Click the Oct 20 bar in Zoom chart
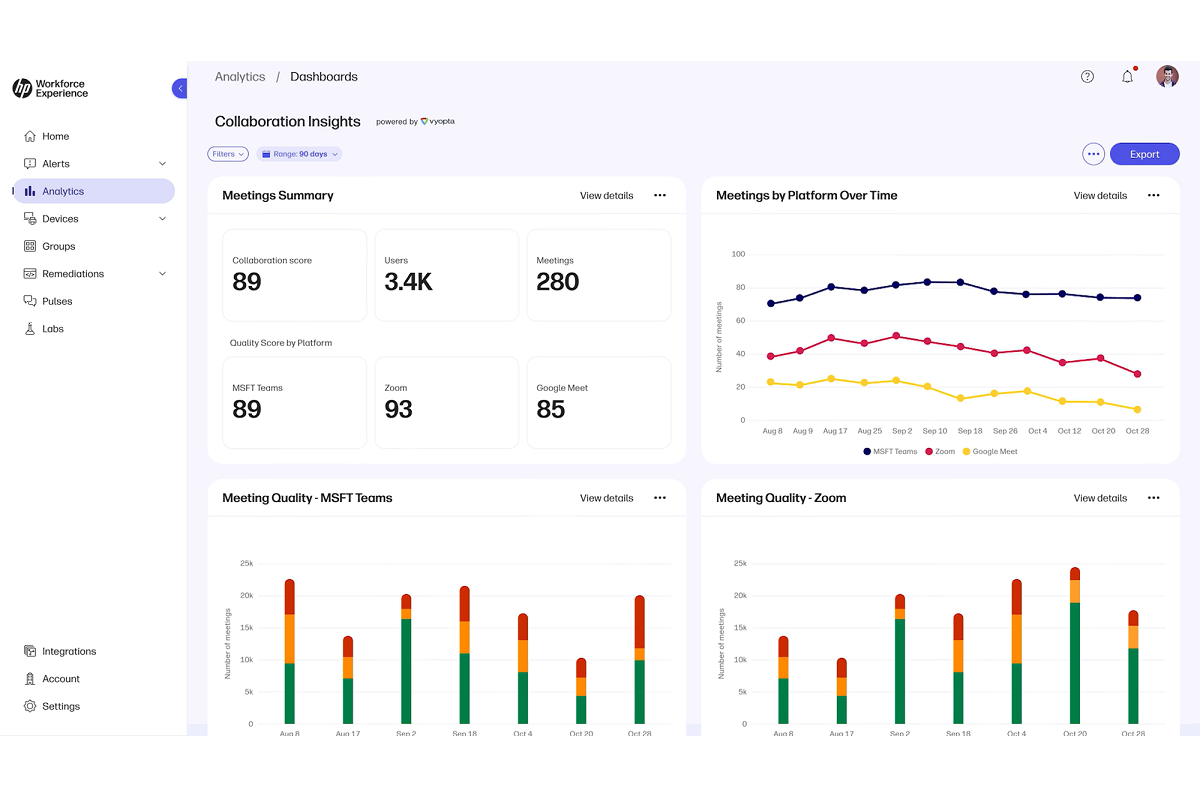 click(1075, 645)
